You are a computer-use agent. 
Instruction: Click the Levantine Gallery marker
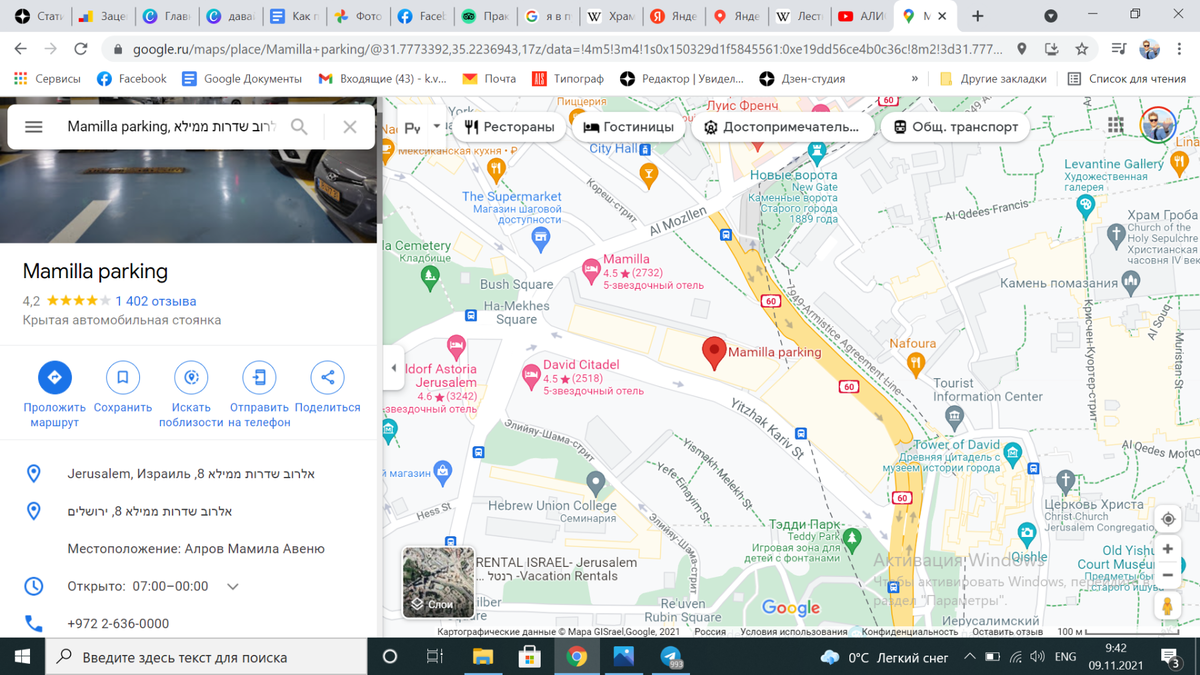click(1087, 206)
